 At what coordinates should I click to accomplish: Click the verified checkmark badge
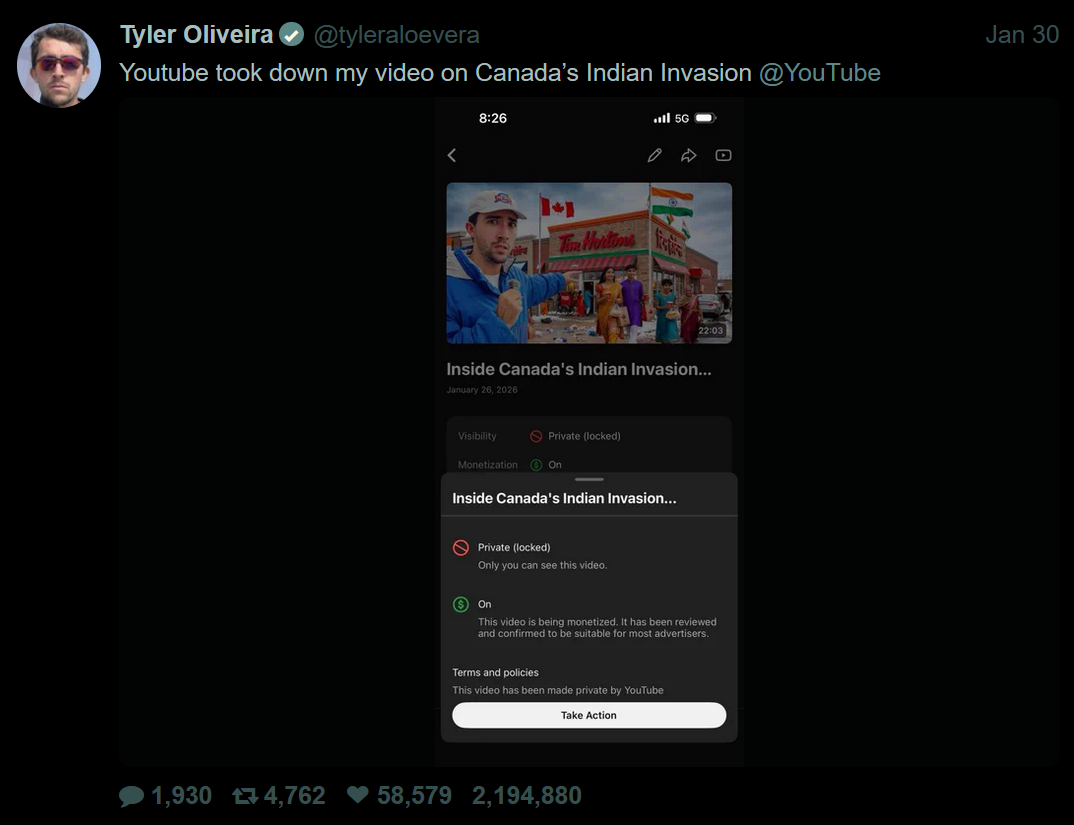coord(291,35)
